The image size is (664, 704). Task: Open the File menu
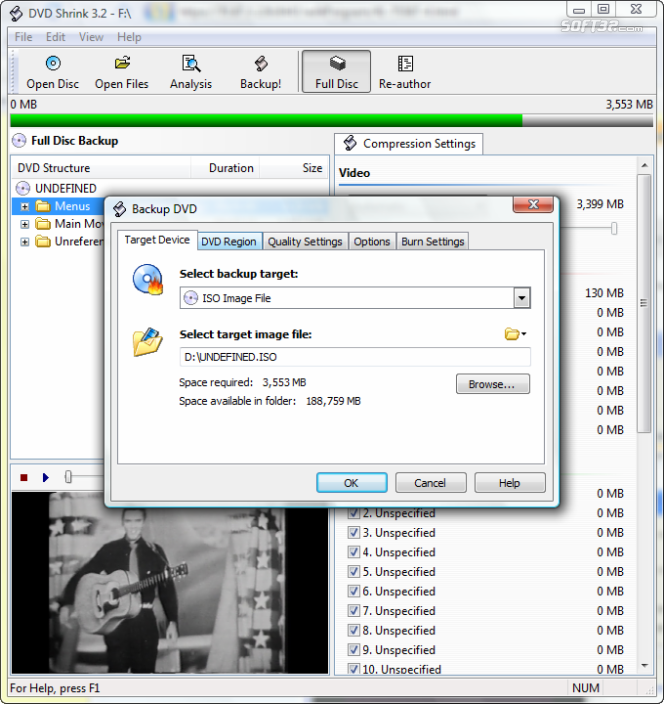click(x=23, y=37)
